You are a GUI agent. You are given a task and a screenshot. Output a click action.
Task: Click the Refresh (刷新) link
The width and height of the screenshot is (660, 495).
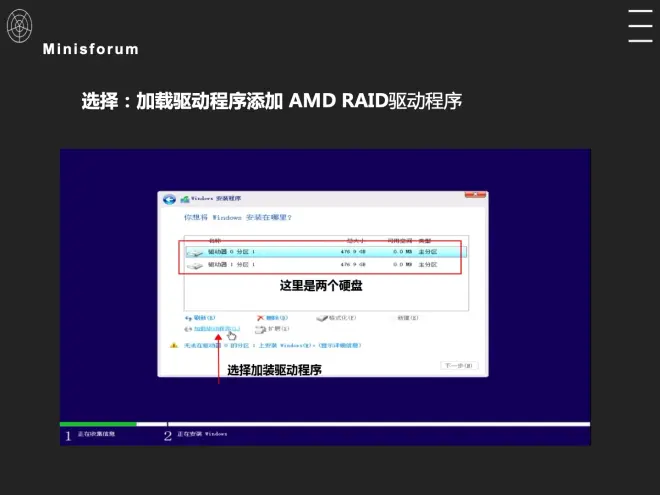[x=205, y=318]
